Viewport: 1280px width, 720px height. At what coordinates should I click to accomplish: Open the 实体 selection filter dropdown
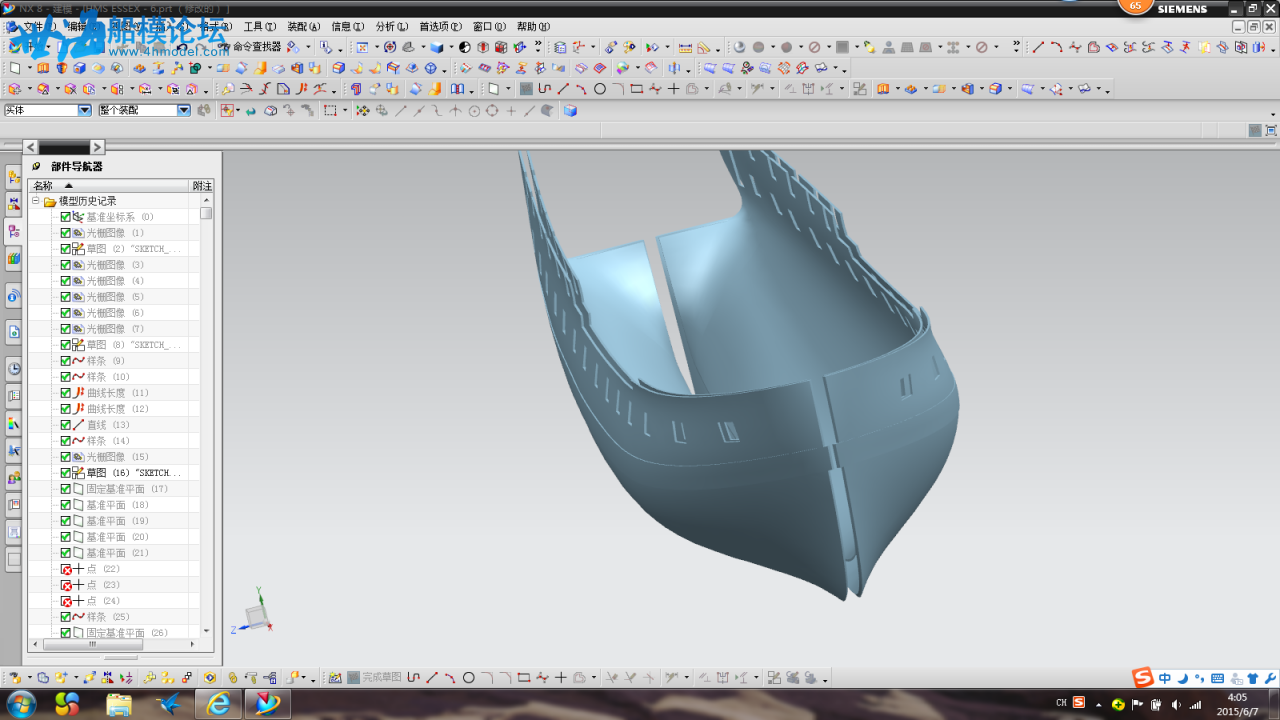point(84,111)
